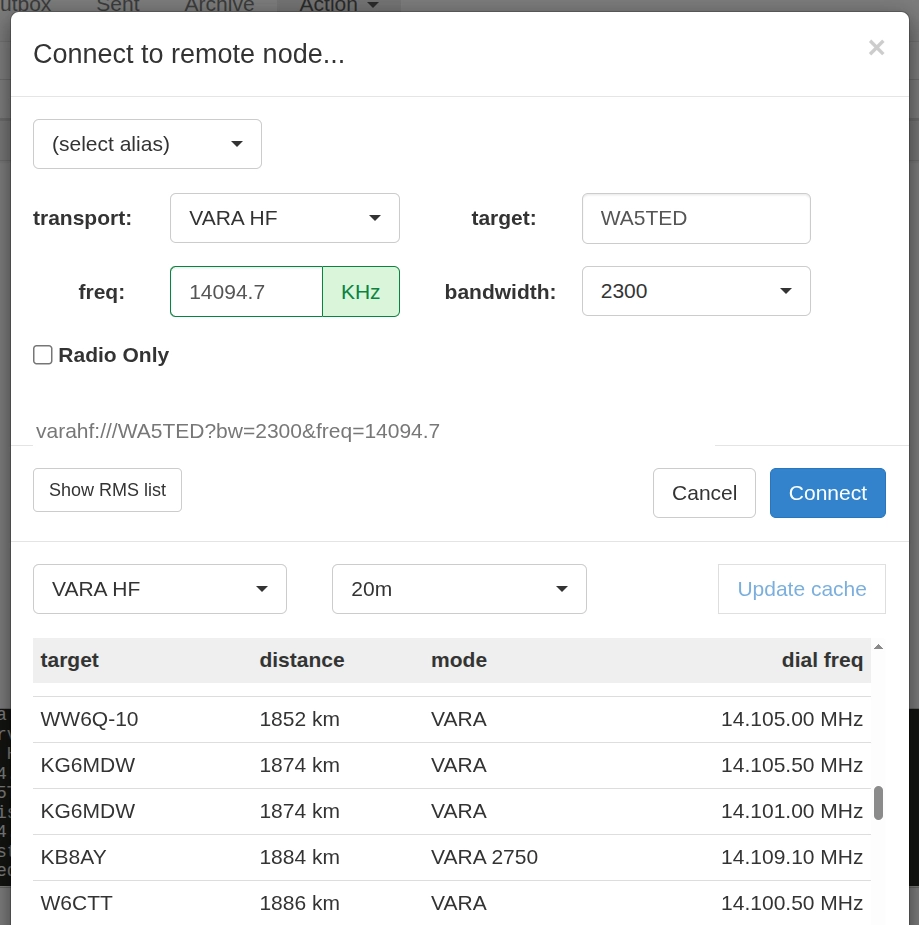Select the WW6Q-10 station row
919x925 pixels.
452,719
